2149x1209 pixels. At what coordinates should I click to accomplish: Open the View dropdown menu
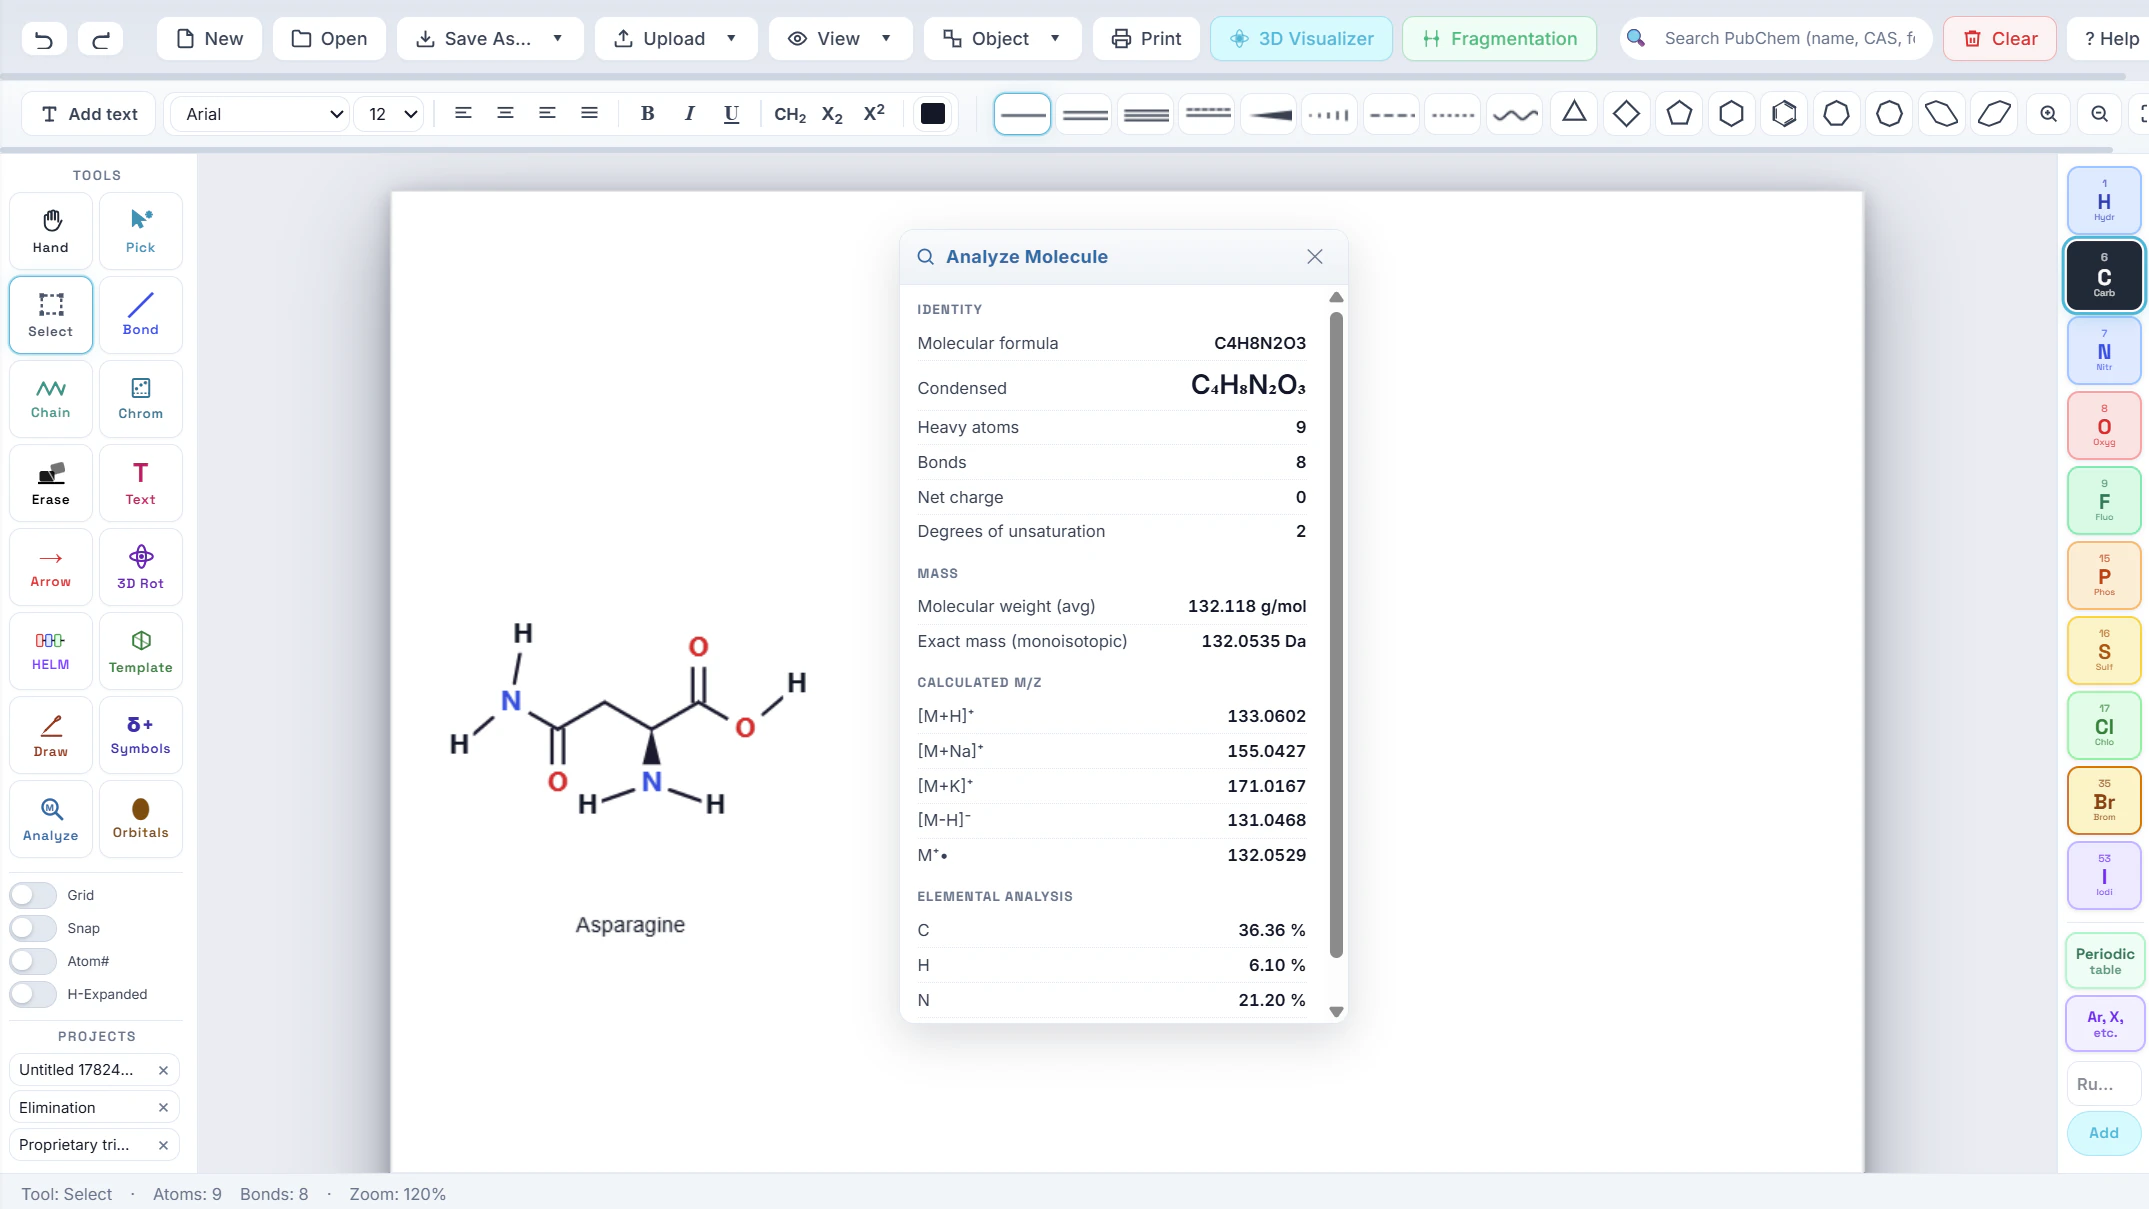tap(840, 39)
